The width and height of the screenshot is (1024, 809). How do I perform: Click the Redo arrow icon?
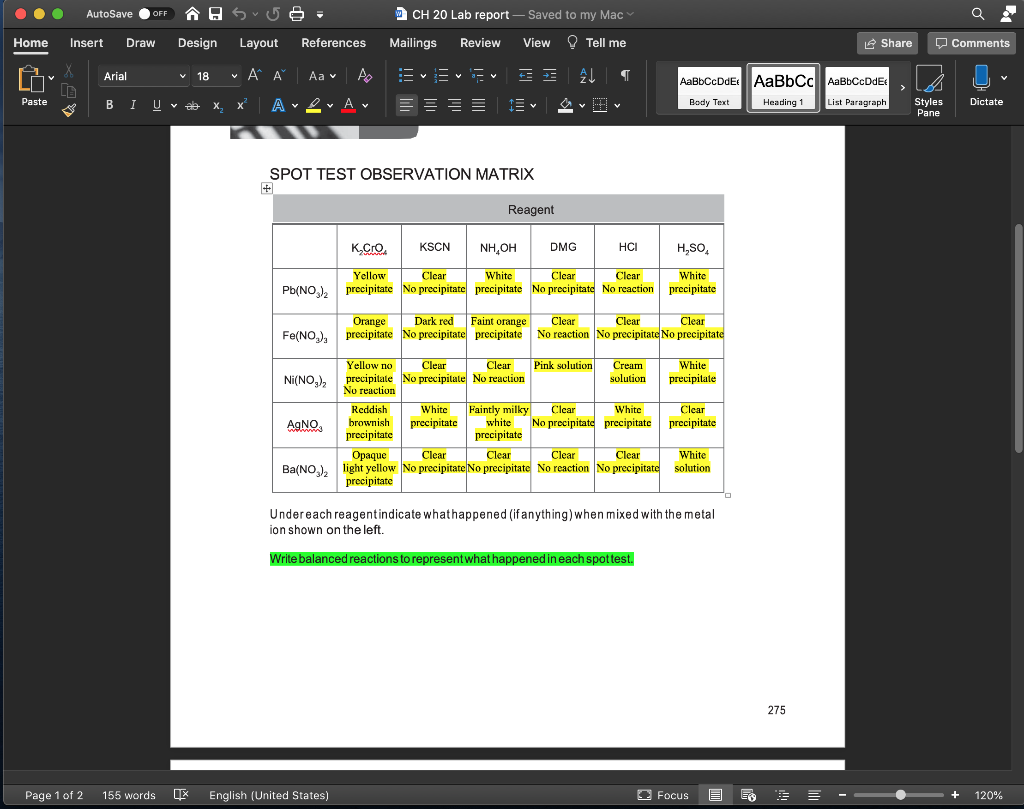pyautogui.click(x=273, y=14)
